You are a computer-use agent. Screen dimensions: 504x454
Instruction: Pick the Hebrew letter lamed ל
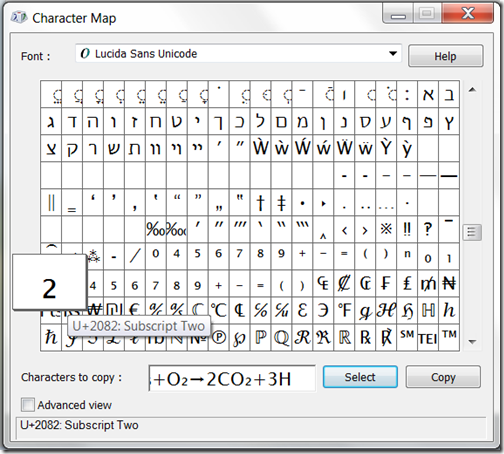click(x=260, y=121)
